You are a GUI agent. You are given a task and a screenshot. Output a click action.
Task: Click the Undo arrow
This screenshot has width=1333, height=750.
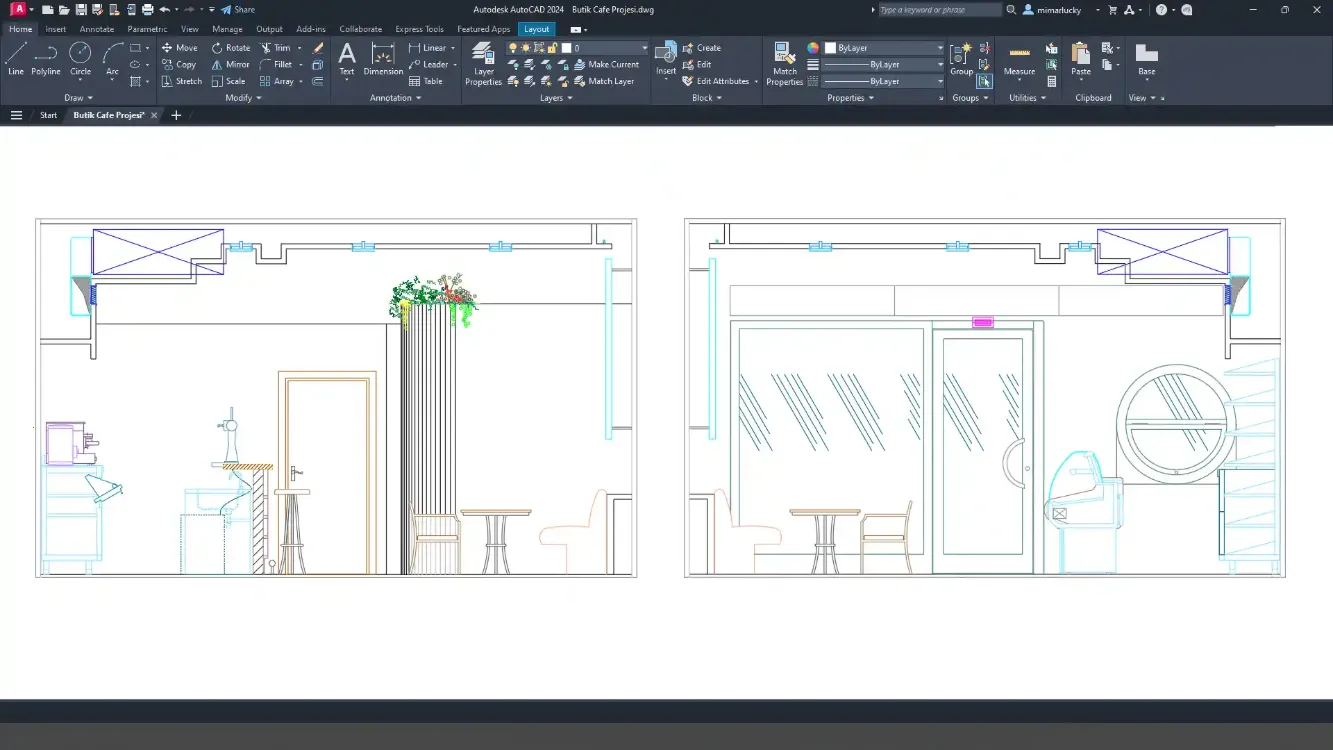pos(165,9)
